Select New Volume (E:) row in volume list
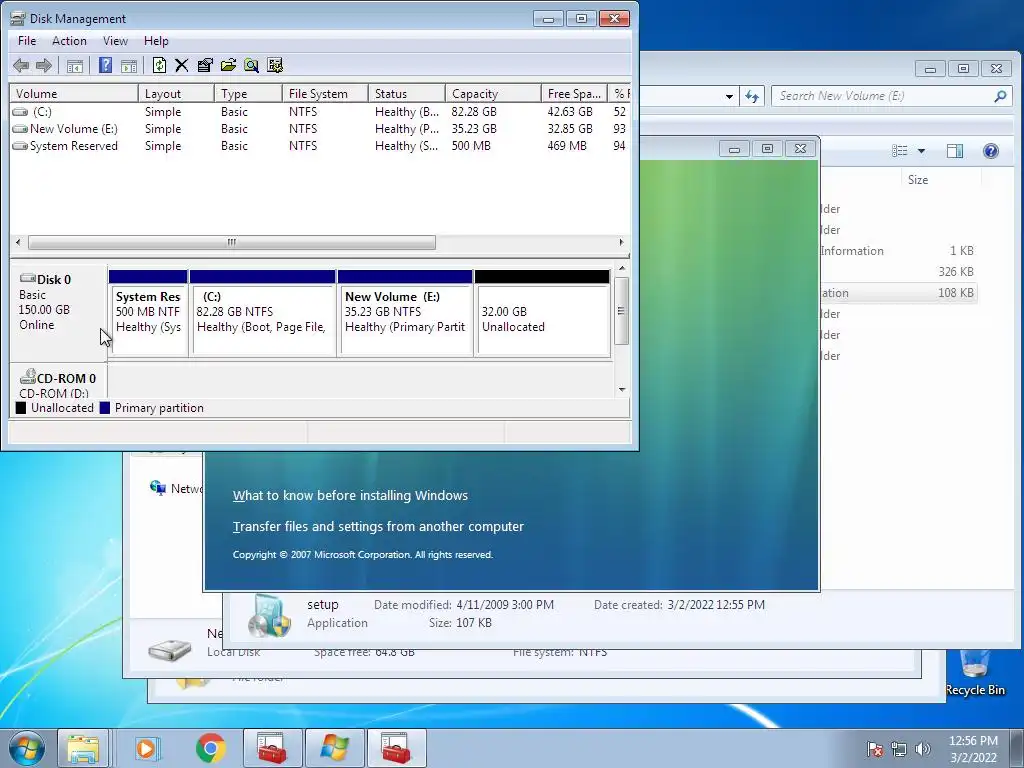This screenshot has height=768, width=1024. point(319,129)
